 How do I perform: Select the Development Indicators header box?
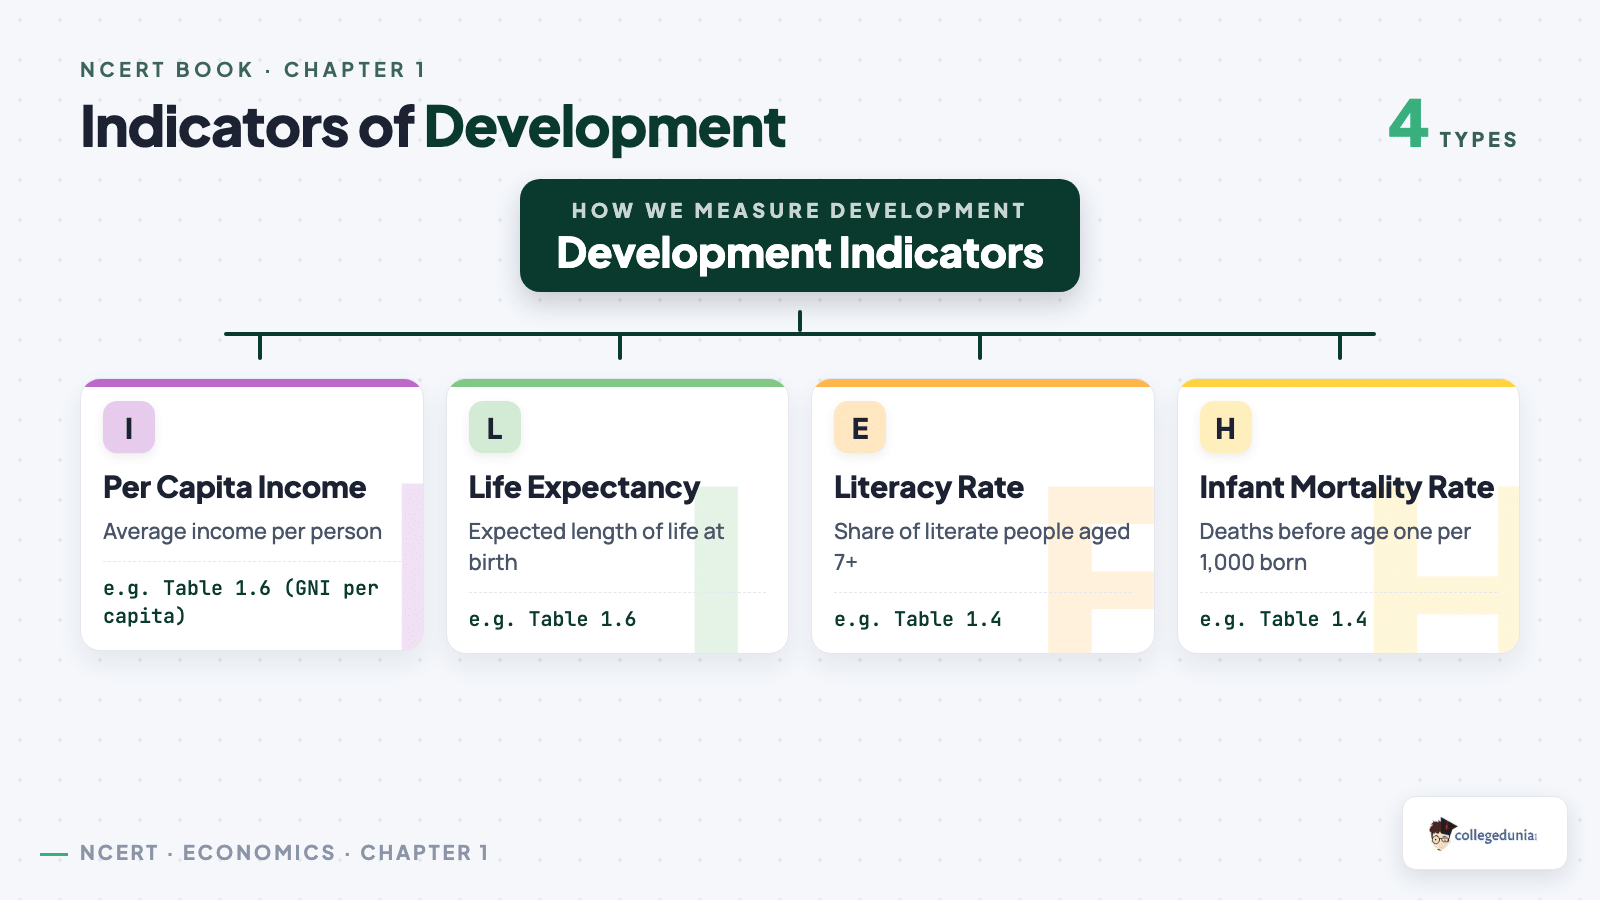[800, 236]
